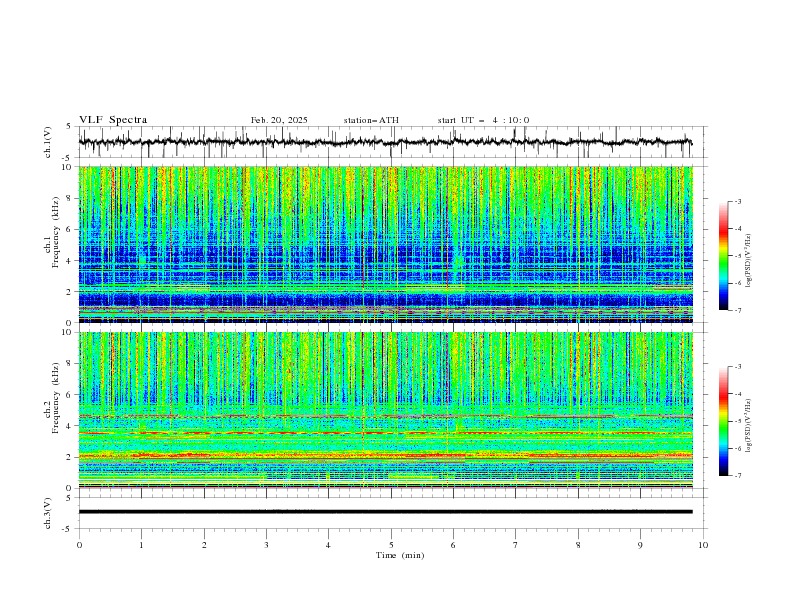792x612 pixels.
Task: Click the VLF Spectra title text
Action: pyautogui.click(x=113, y=120)
